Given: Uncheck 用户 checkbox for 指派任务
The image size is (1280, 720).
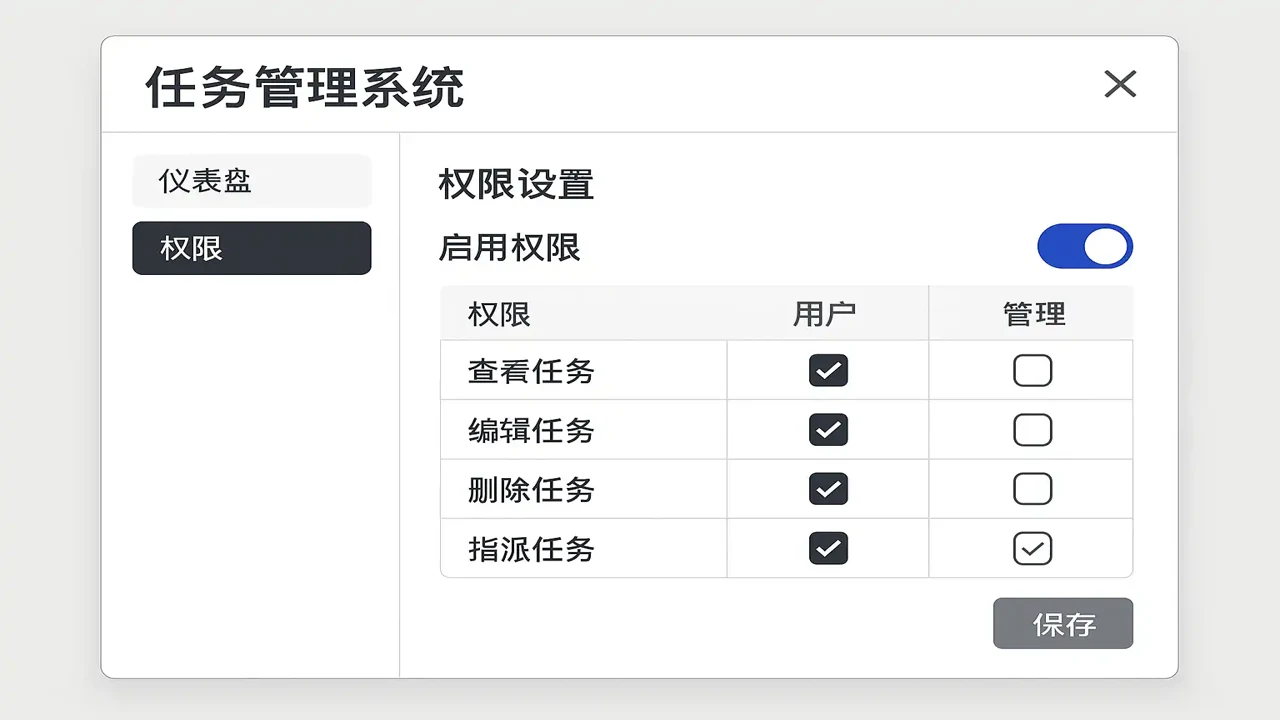Looking at the screenshot, I should (828, 548).
